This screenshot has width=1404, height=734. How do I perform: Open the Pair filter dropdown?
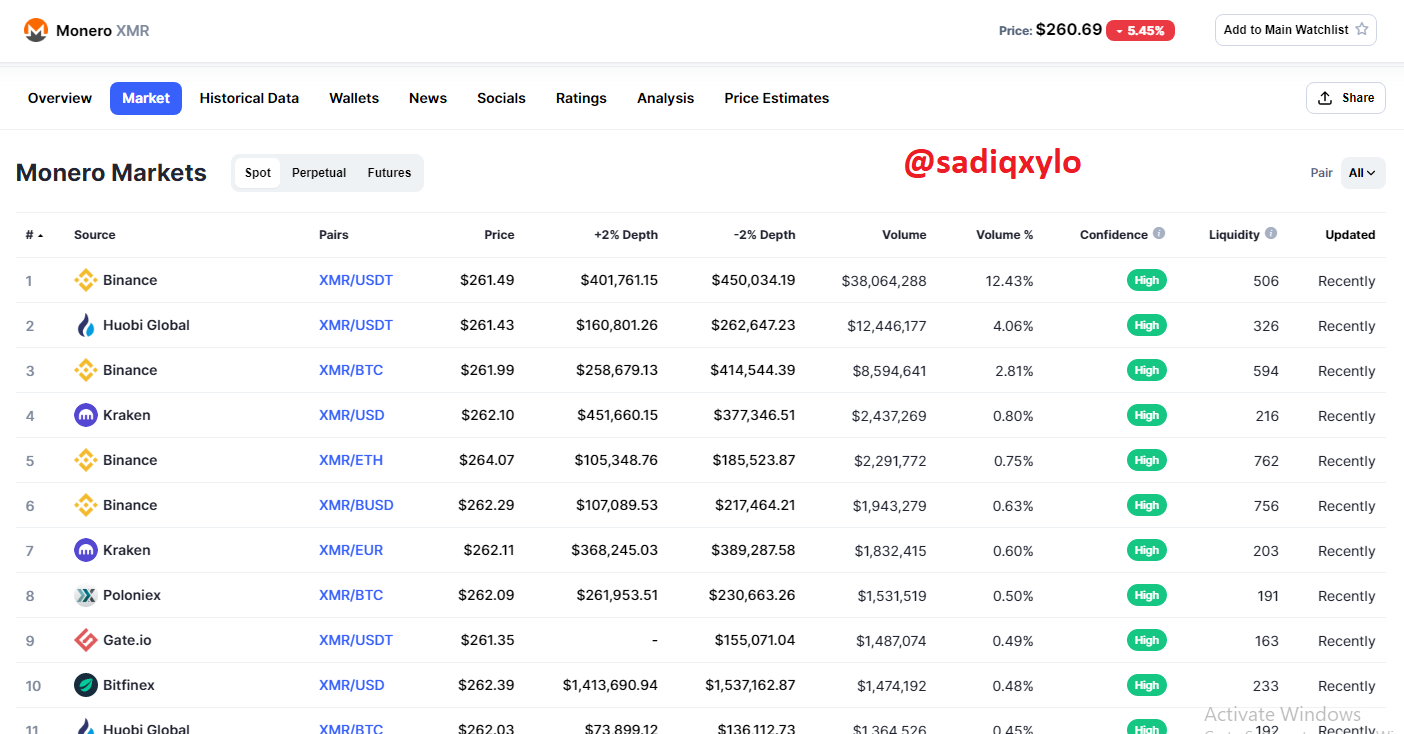[1363, 173]
